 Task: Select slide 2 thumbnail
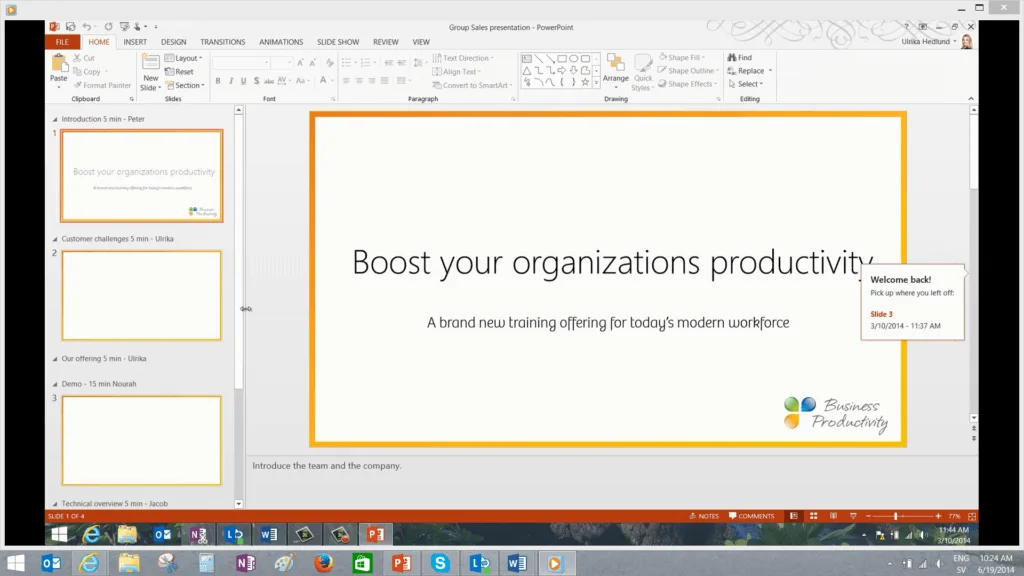point(142,295)
